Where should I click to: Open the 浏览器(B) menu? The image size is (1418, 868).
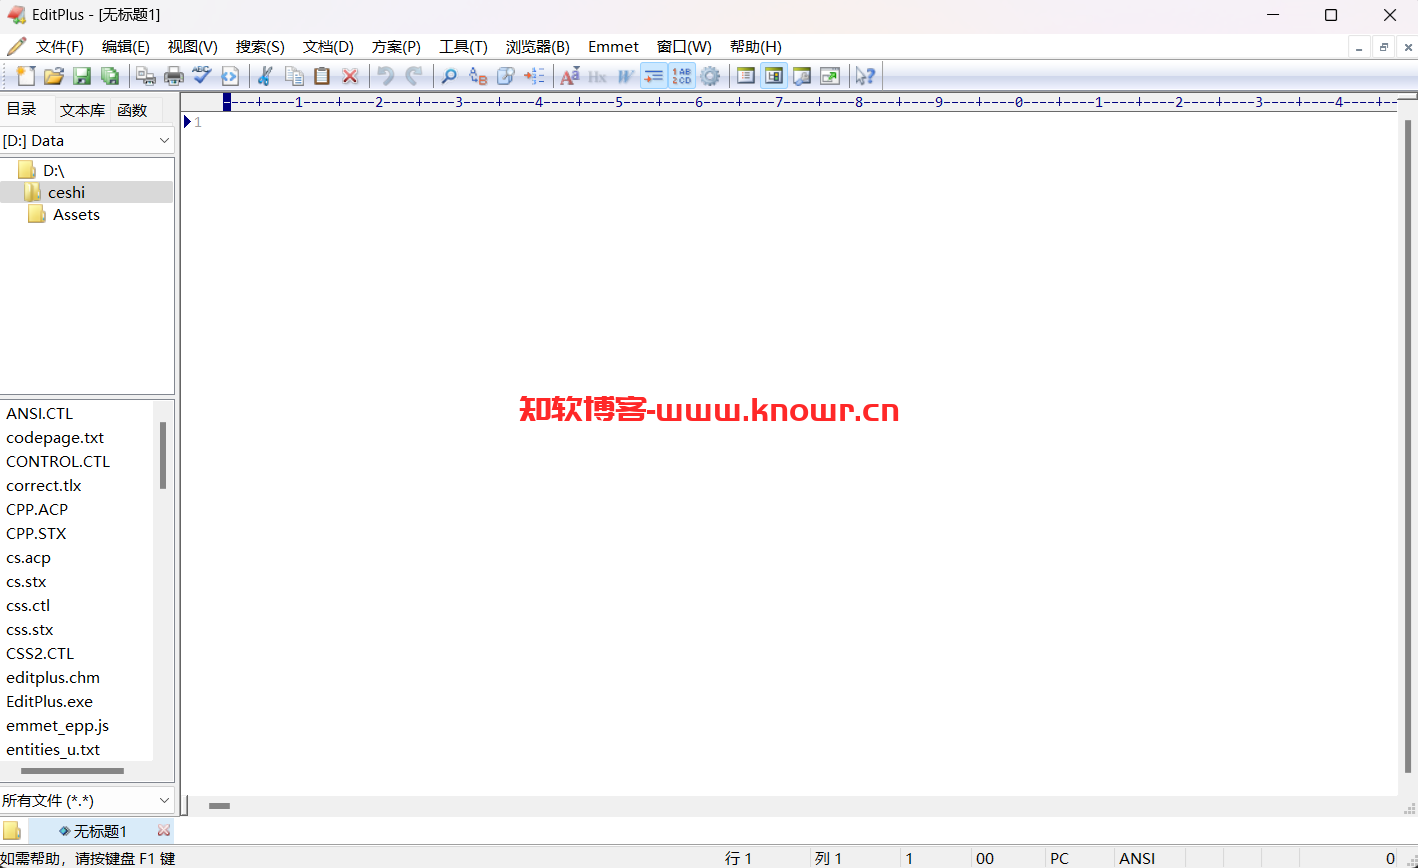pos(538,47)
